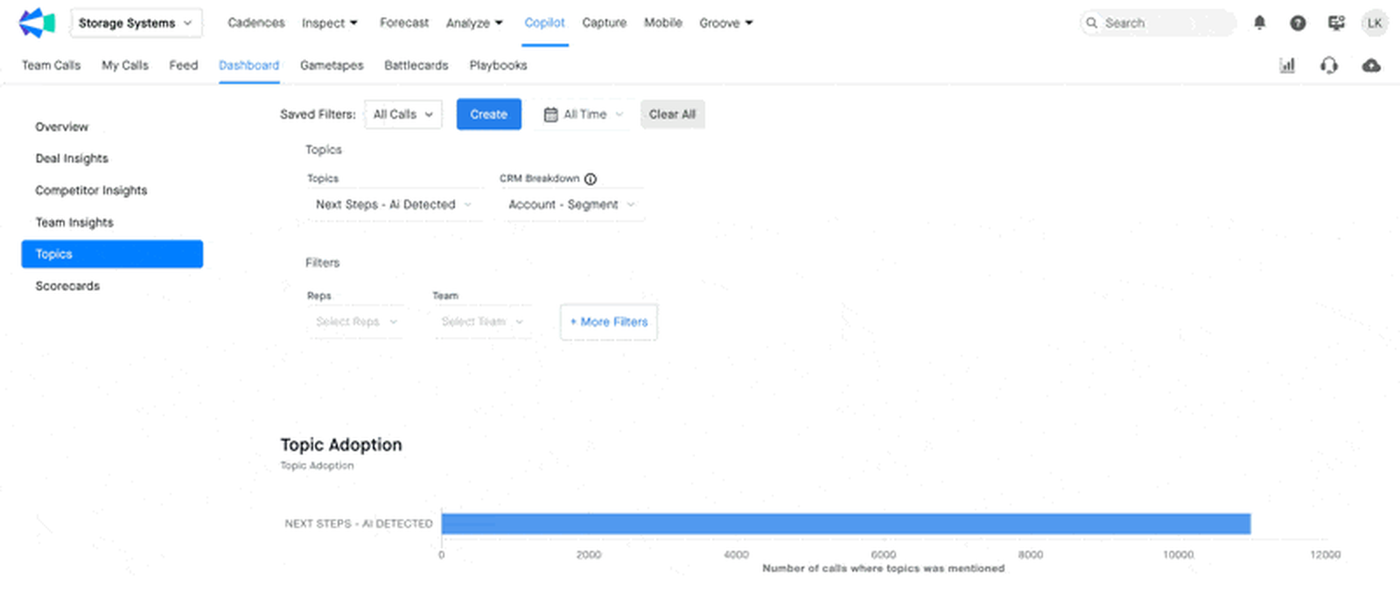
Task: Open the Select Reps dropdown
Action: (356, 322)
